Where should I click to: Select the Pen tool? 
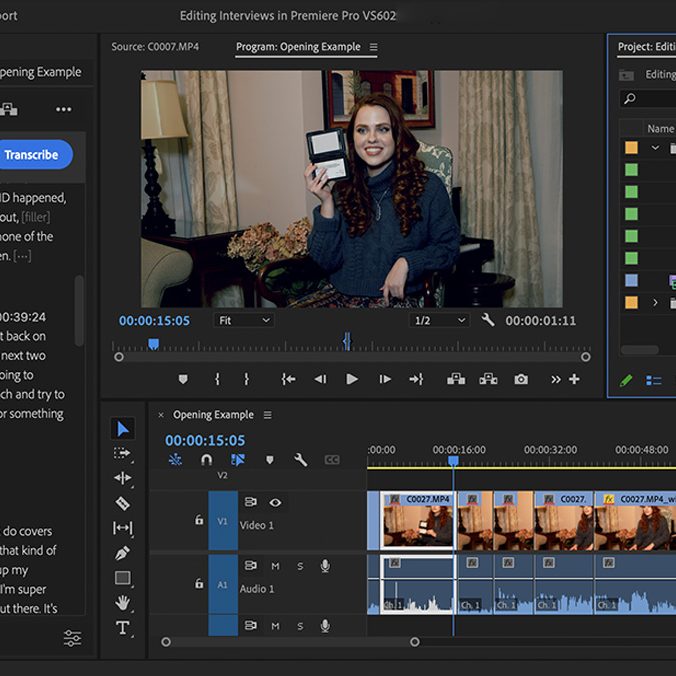coord(122,553)
